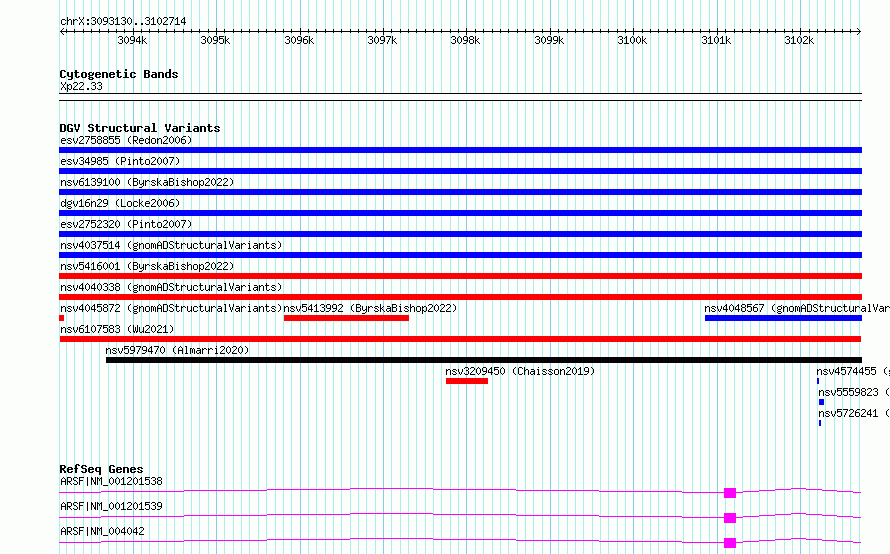This screenshot has width=890, height=554.
Task: Open nsv5559823 variant label
Action: point(854,392)
